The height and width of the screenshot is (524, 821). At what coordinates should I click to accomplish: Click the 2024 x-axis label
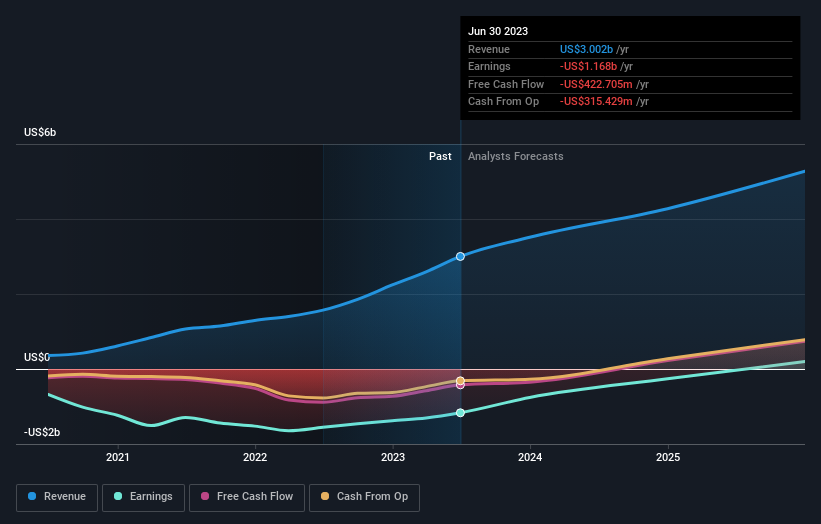(x=530, y=457)
